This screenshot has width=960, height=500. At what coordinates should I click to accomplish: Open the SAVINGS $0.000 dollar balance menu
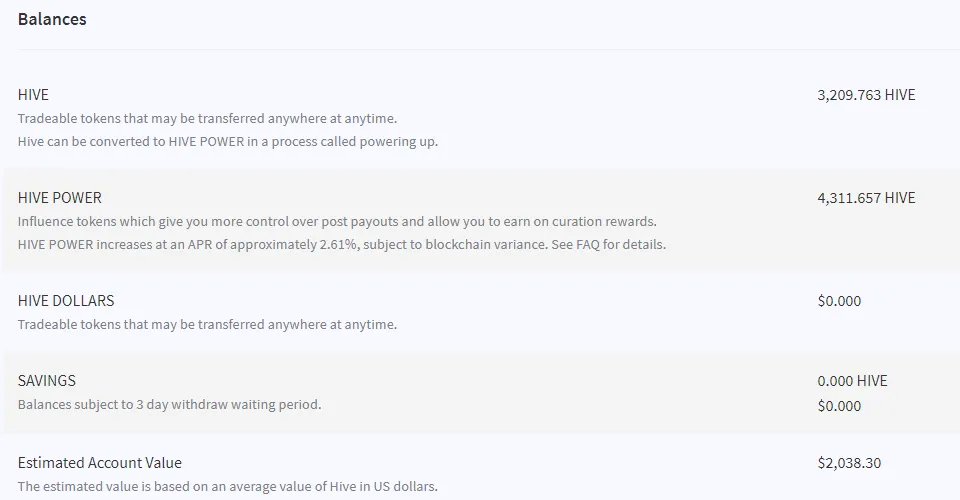click(839, 406)
